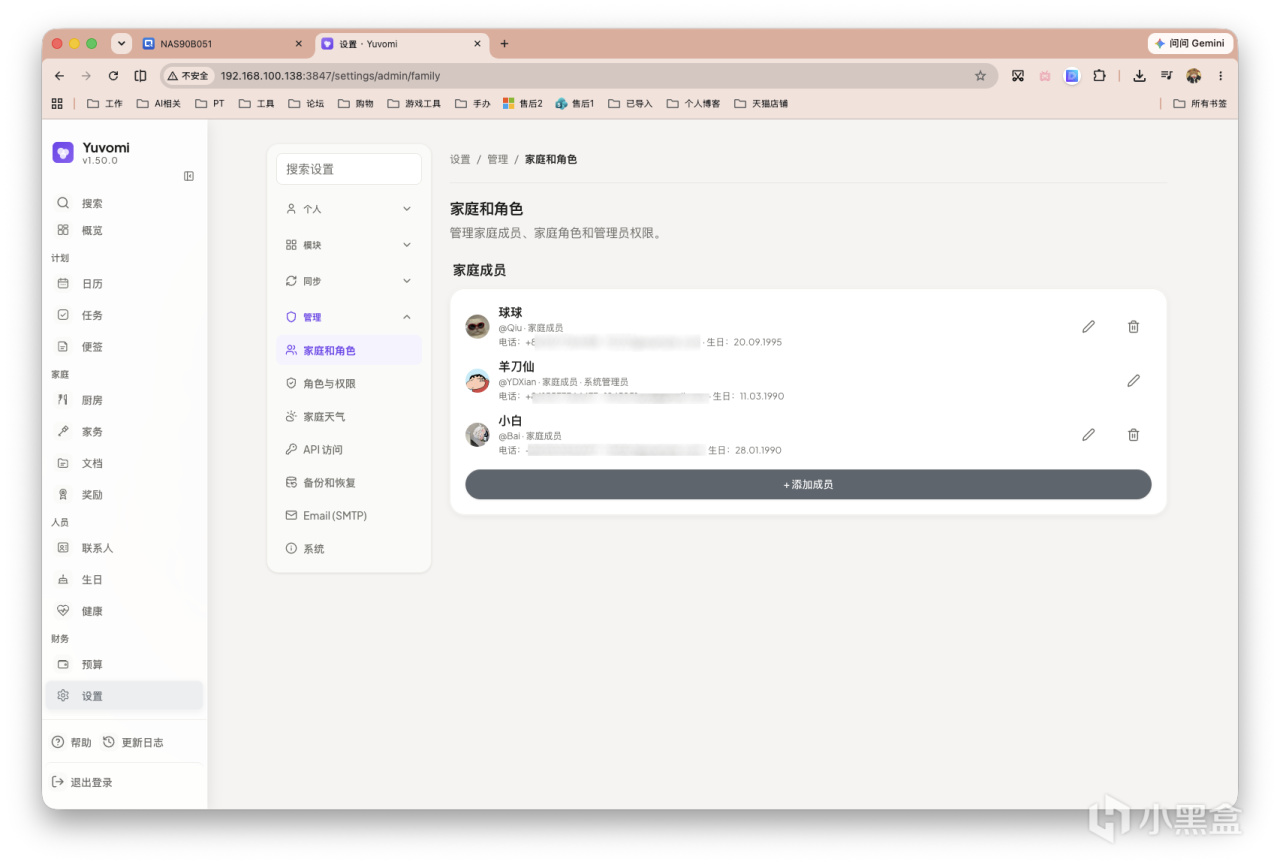
Task: Click the address bar URL
Action: 330,76
